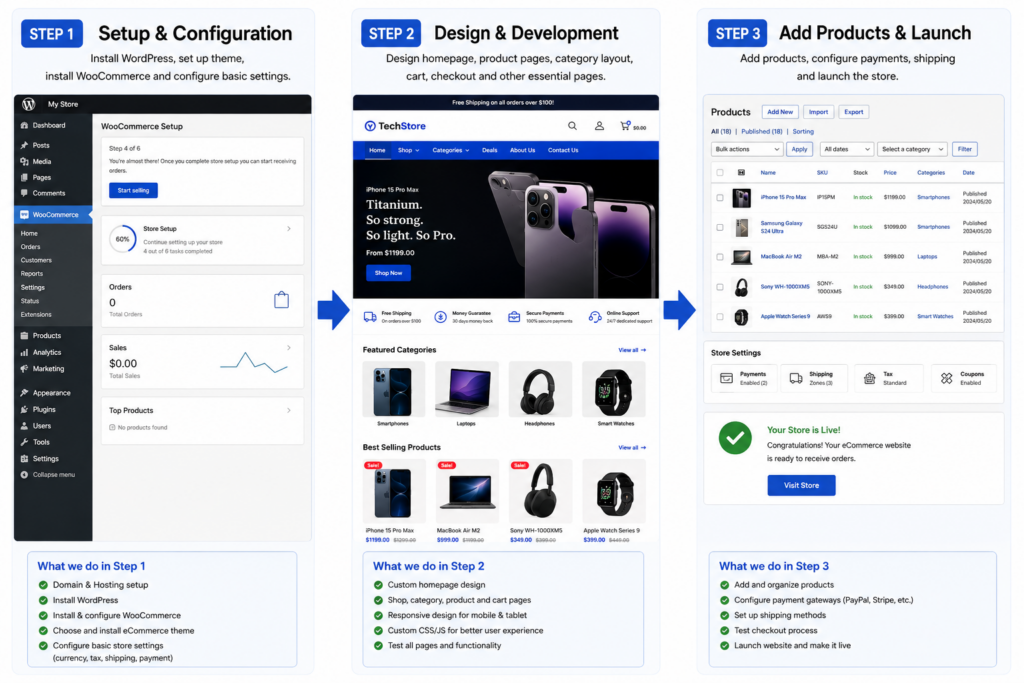Click the Payments settings icon
Image resolution: width=1024 pixels, height=683 pixels.
coord(726,378)
